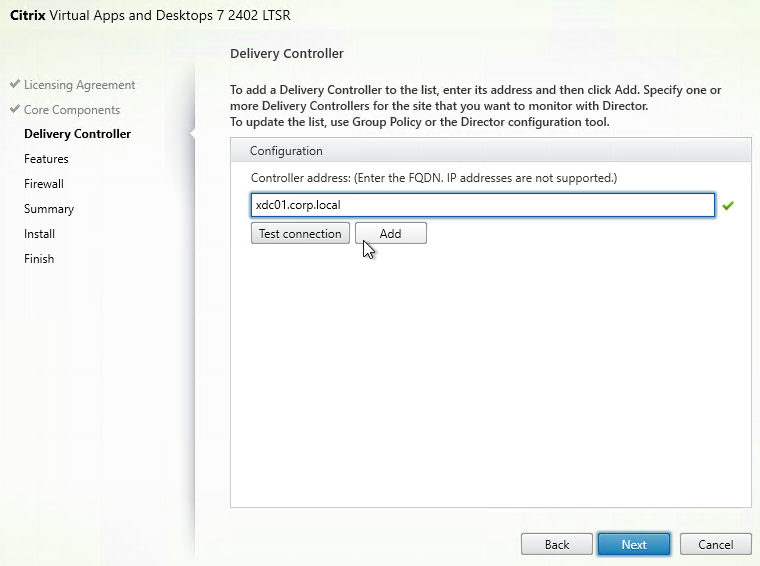Click the Licensing Agreement completed checkmark

coord(15,84)
